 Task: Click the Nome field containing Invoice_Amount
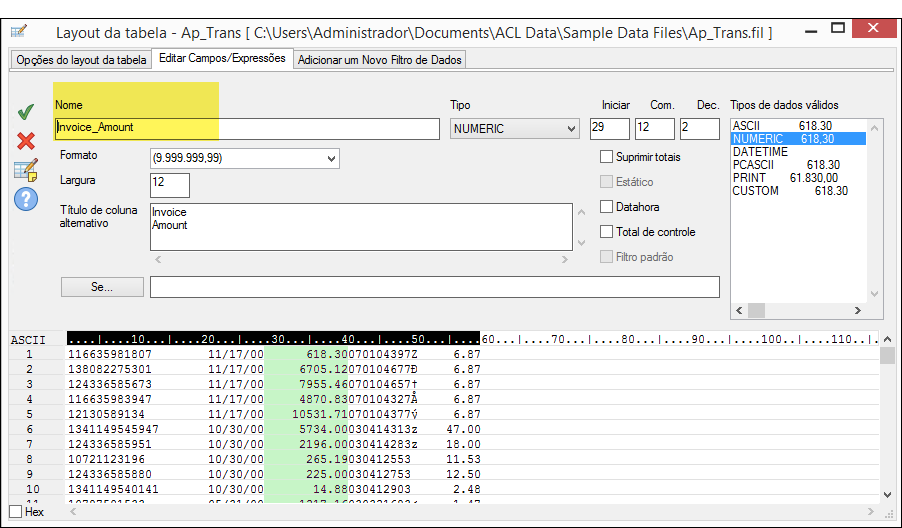[247, 128]
